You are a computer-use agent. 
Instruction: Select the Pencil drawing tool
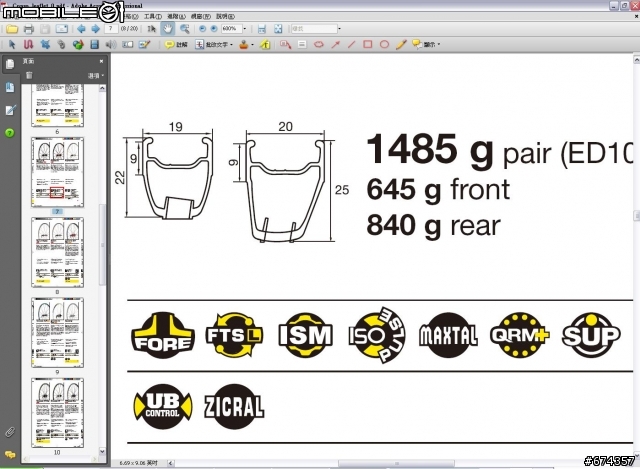coord(401,44)
